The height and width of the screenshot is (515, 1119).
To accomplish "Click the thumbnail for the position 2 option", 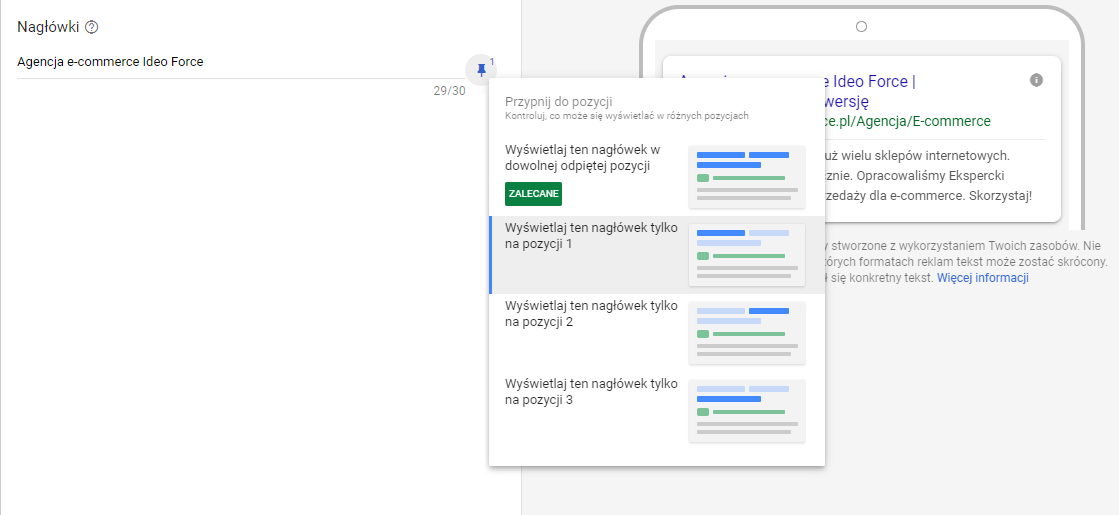I will [747, 333].
